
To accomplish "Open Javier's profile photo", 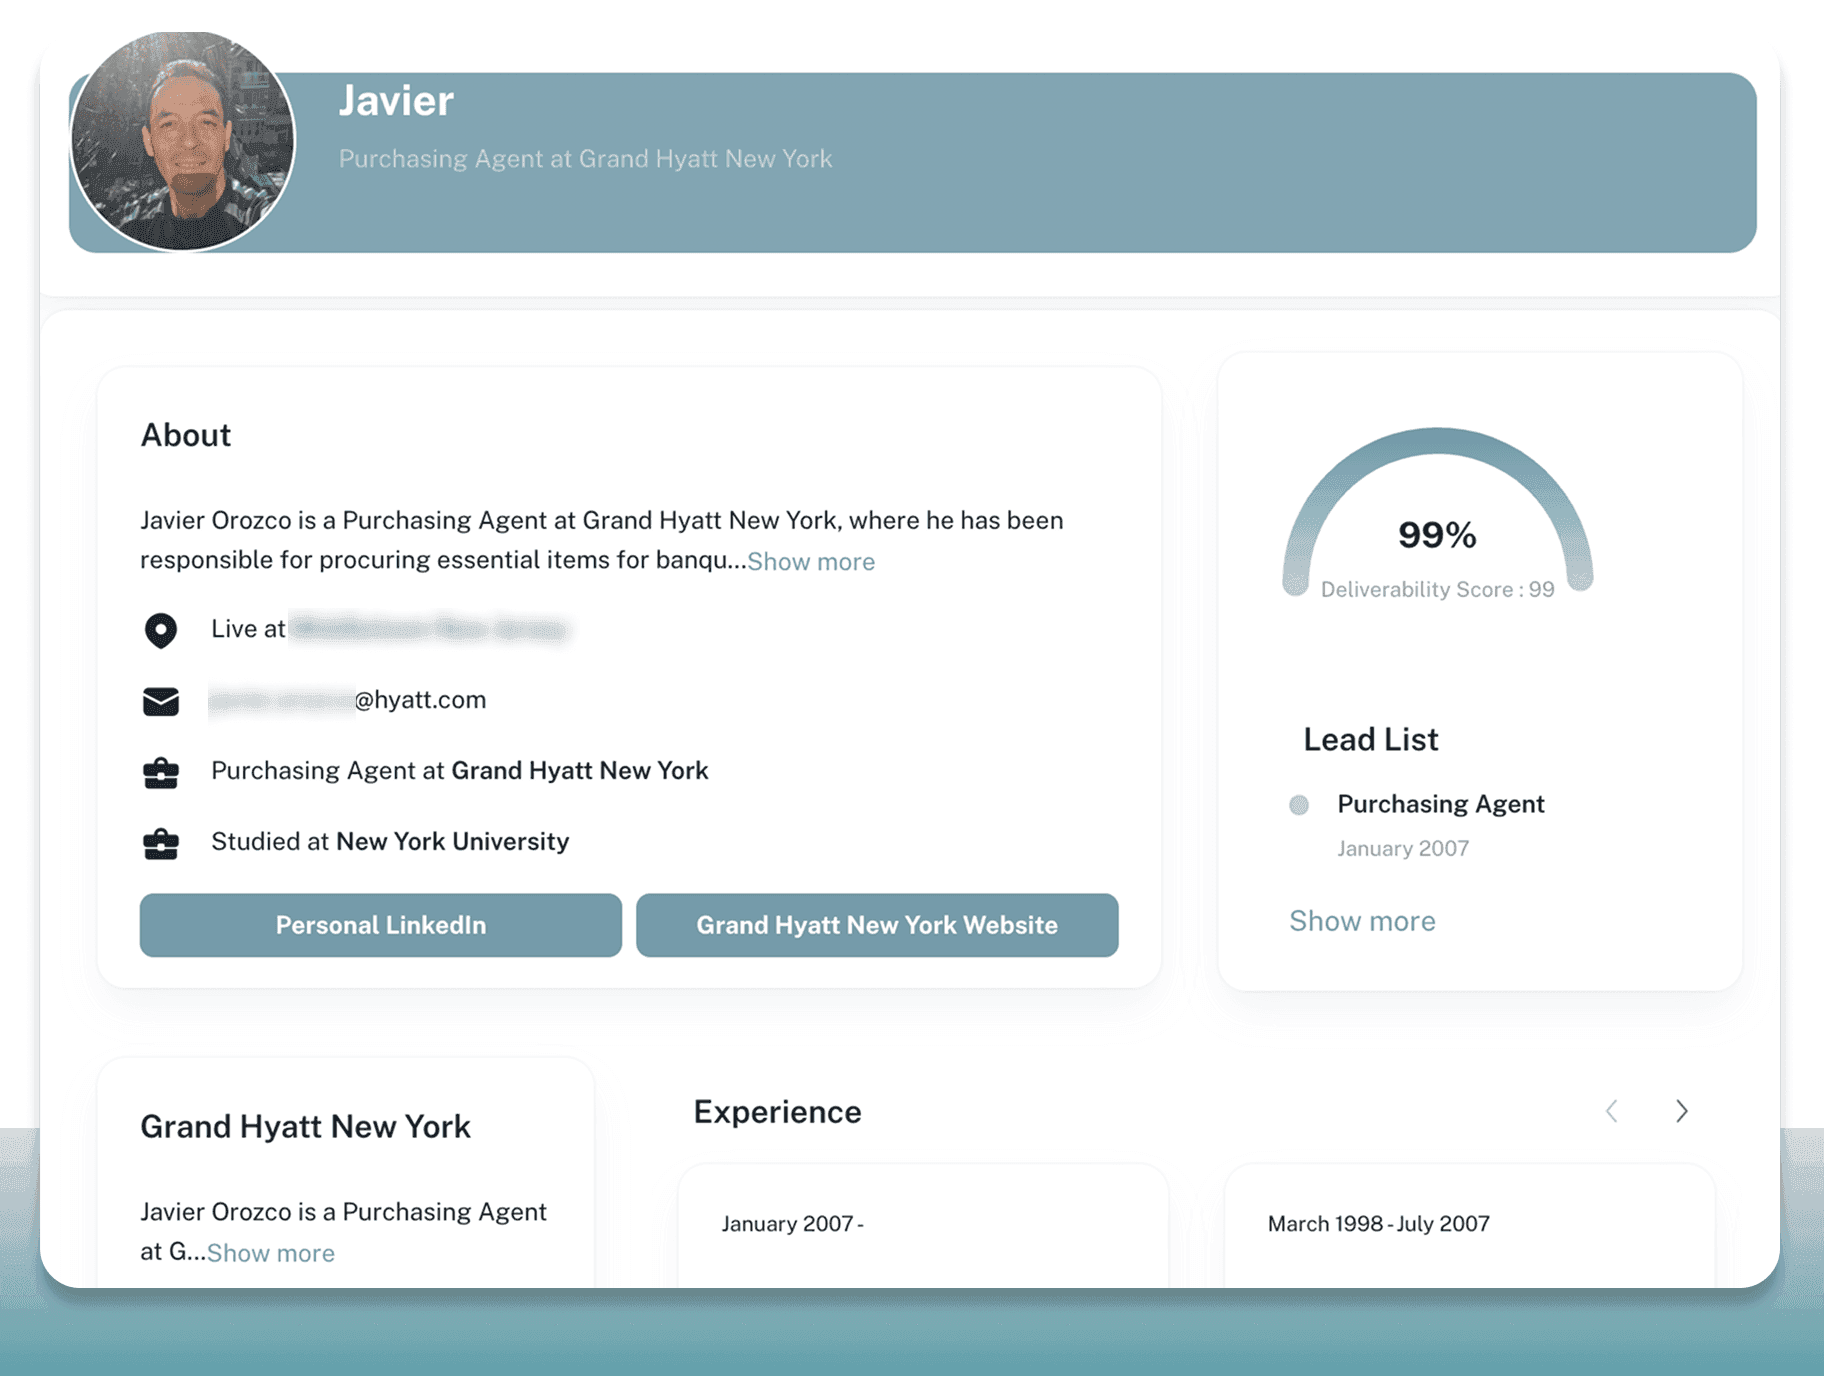I will (183, 141).
